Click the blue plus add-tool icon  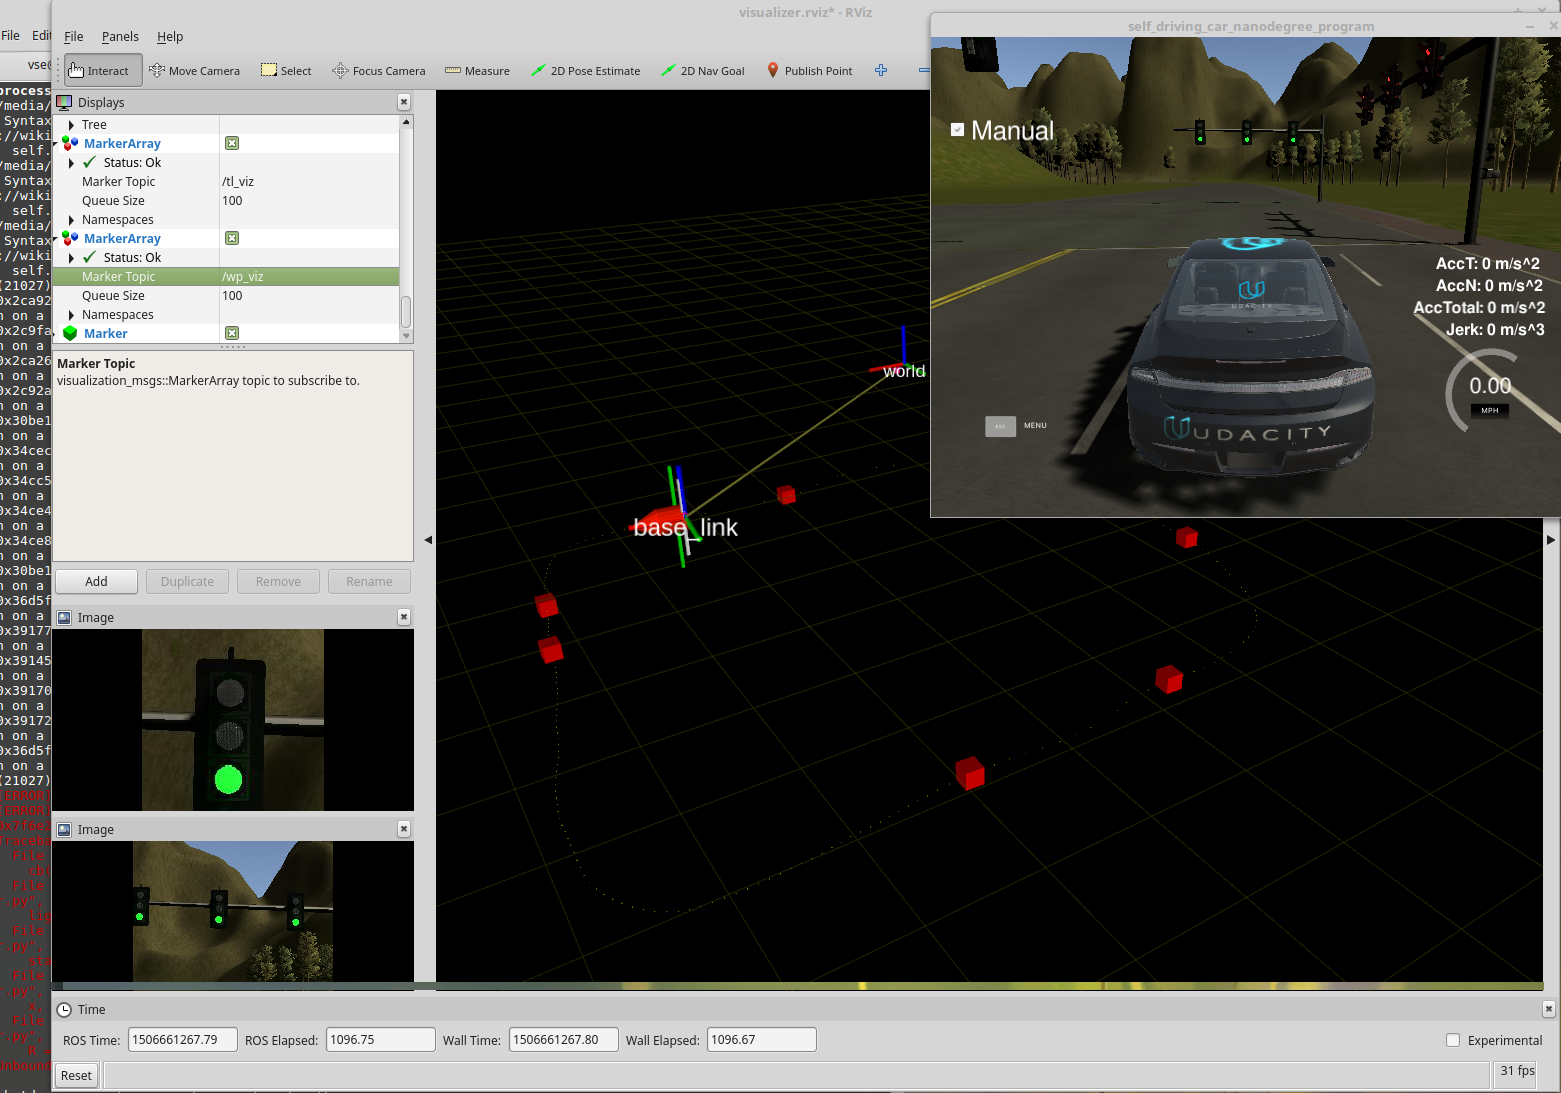click(881, 70)
